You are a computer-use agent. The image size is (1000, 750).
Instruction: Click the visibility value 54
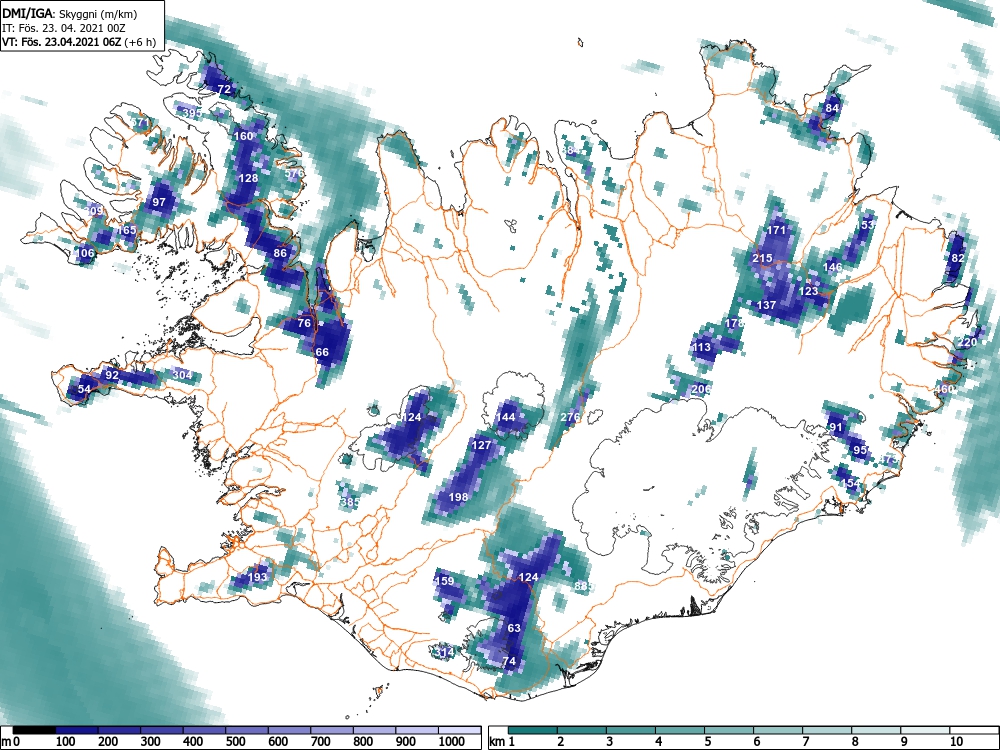(x=84, y=388)
